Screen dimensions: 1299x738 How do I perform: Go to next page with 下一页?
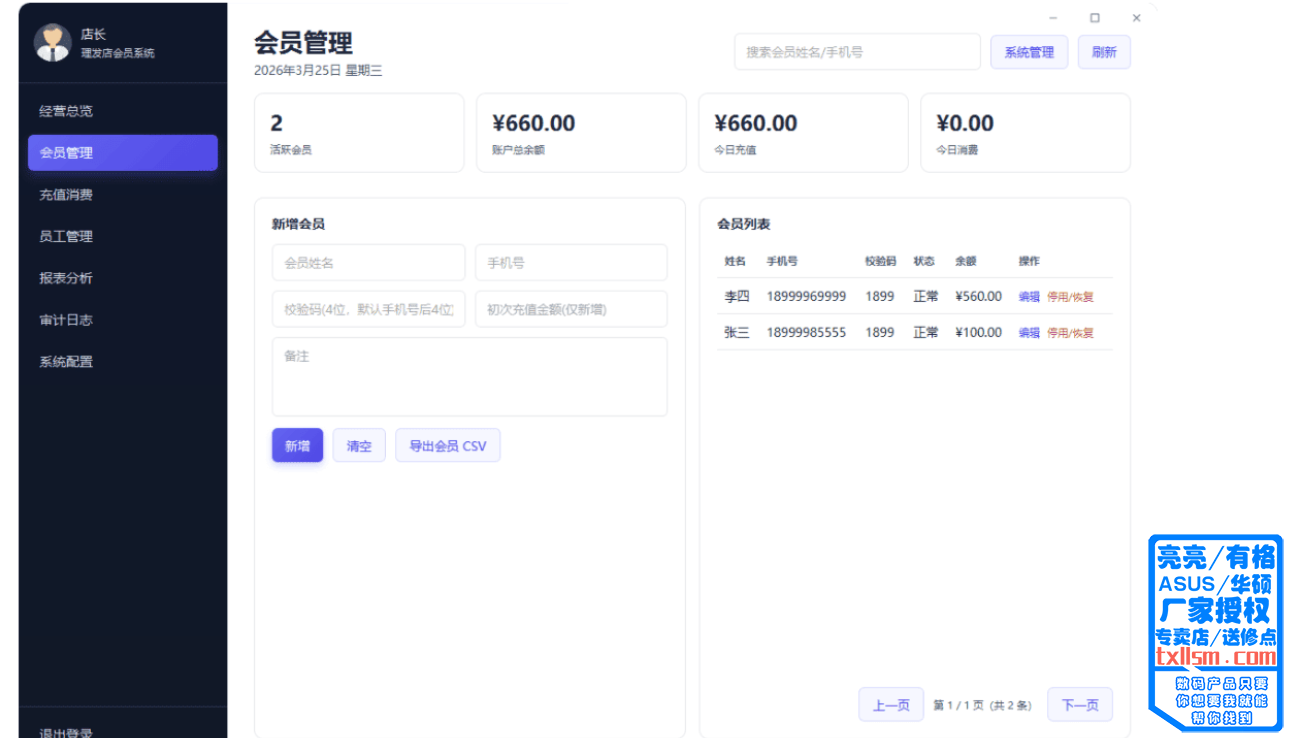pyautogui.click(x=1079, y=705)
